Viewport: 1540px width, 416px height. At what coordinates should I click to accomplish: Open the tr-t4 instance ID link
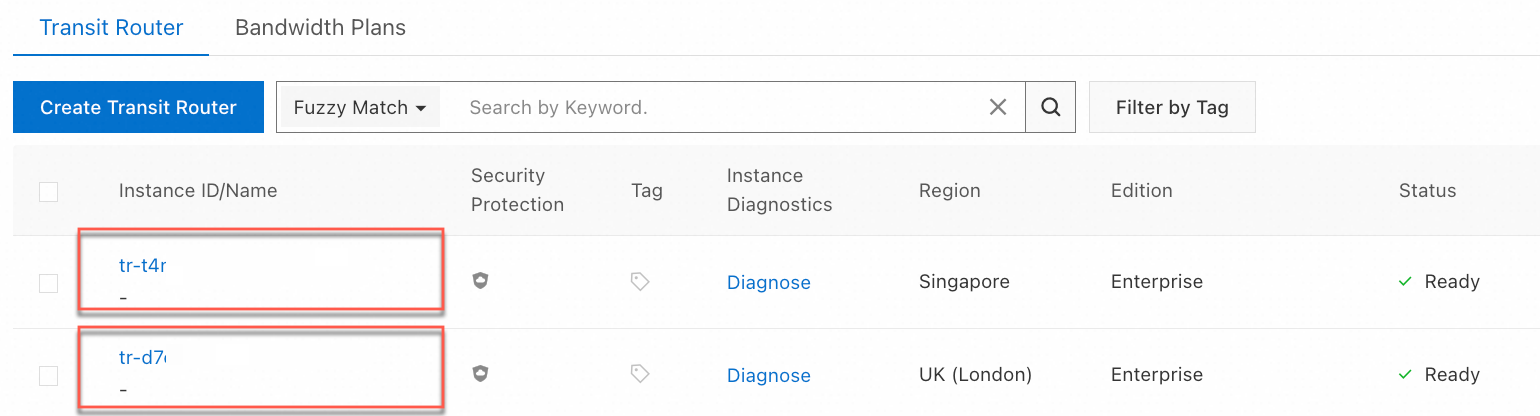pos(142,265)
